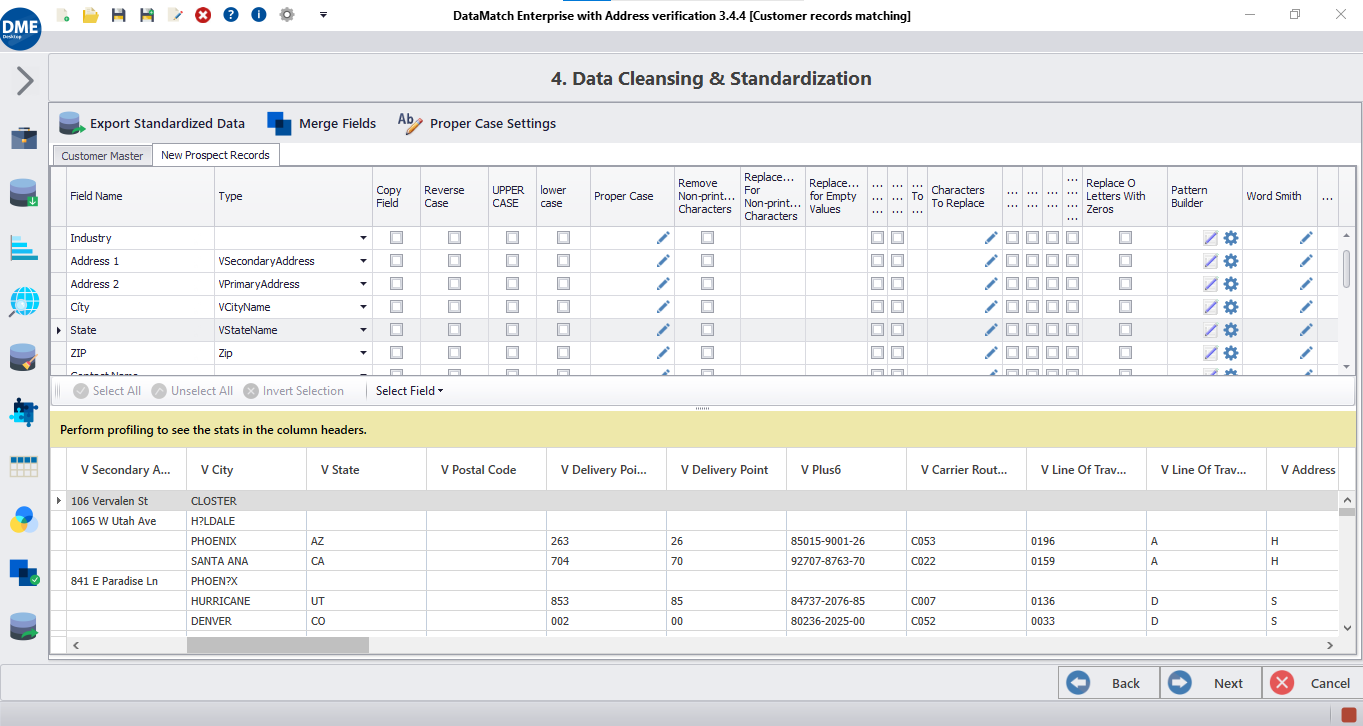The image size is (1363, 726).
Task: Switch to Customer Master tab
Action: click(x=102, y=156)
